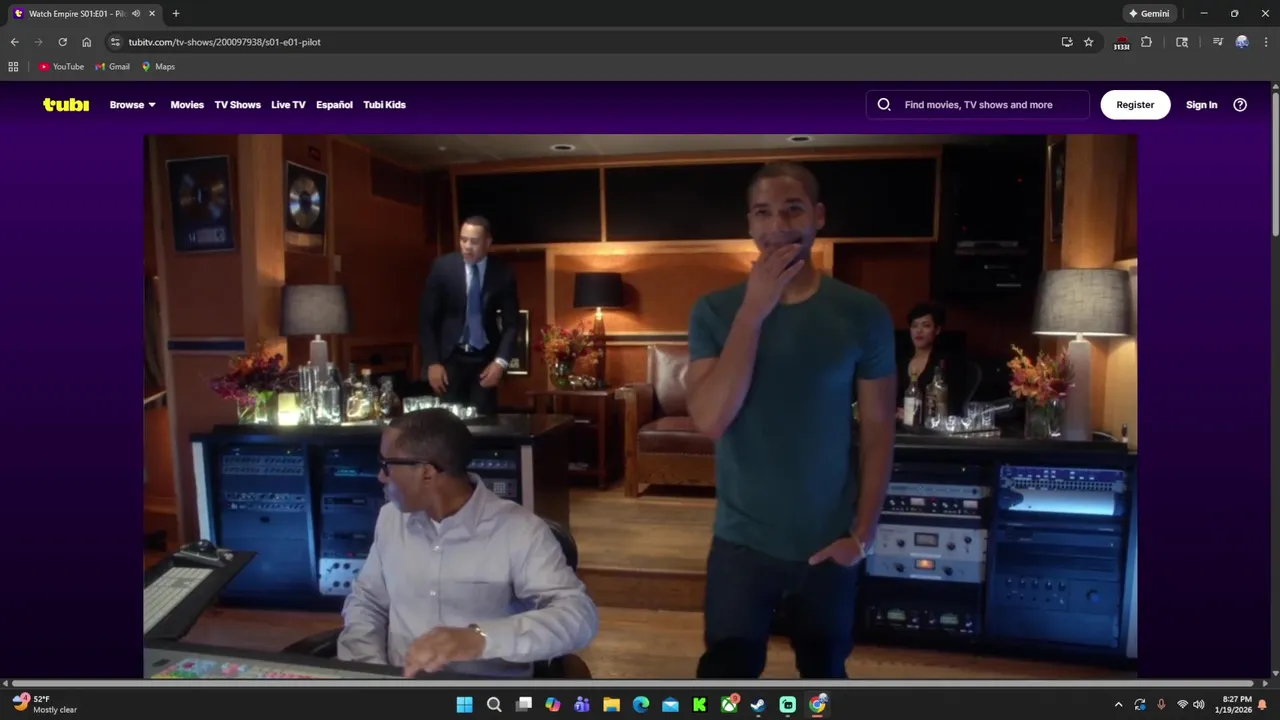Open the red extension with 11331 badge
This screenshot has width=1280, height=720.
(1122, 43)
